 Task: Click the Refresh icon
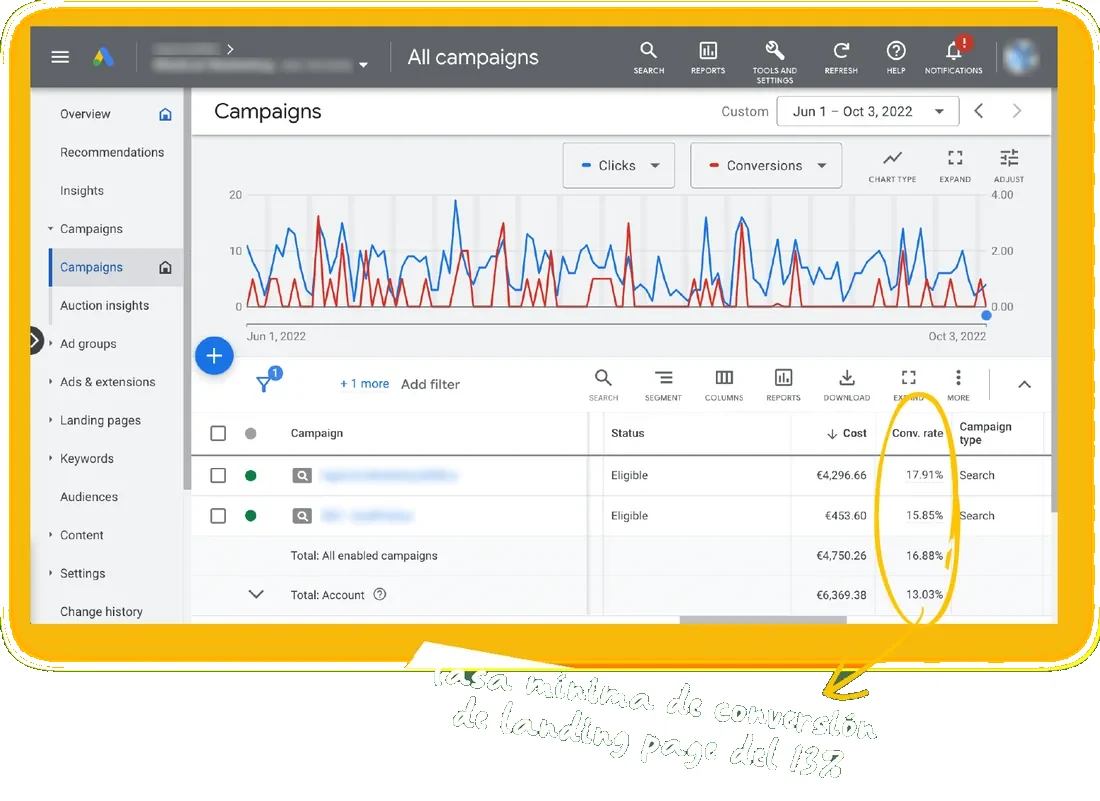tap(841, 58)
